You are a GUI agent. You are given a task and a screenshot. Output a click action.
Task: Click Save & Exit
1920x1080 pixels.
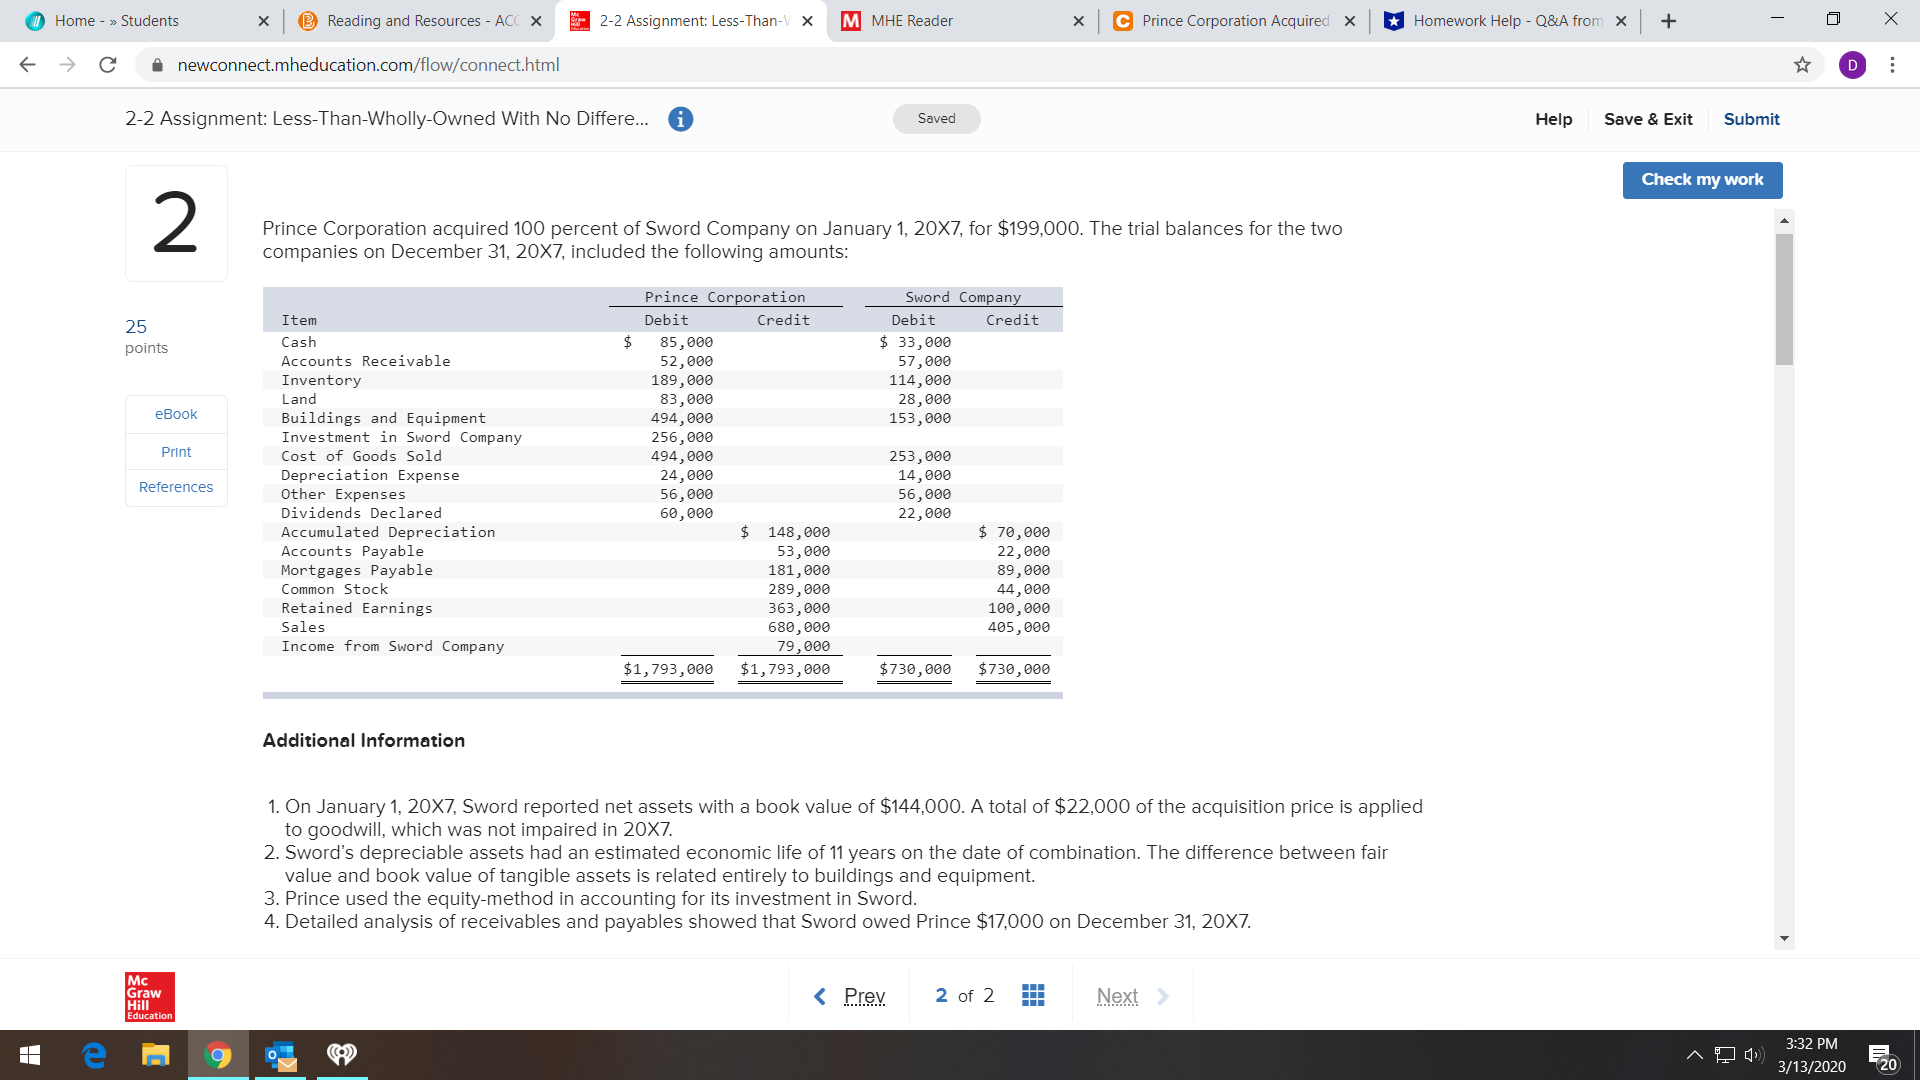1648,119
